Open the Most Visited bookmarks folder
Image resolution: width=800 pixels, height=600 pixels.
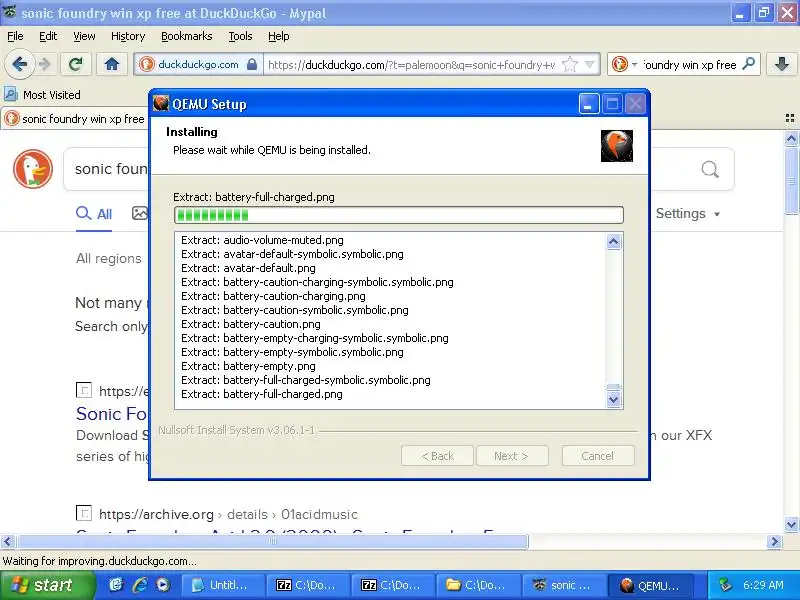(42, 94)
